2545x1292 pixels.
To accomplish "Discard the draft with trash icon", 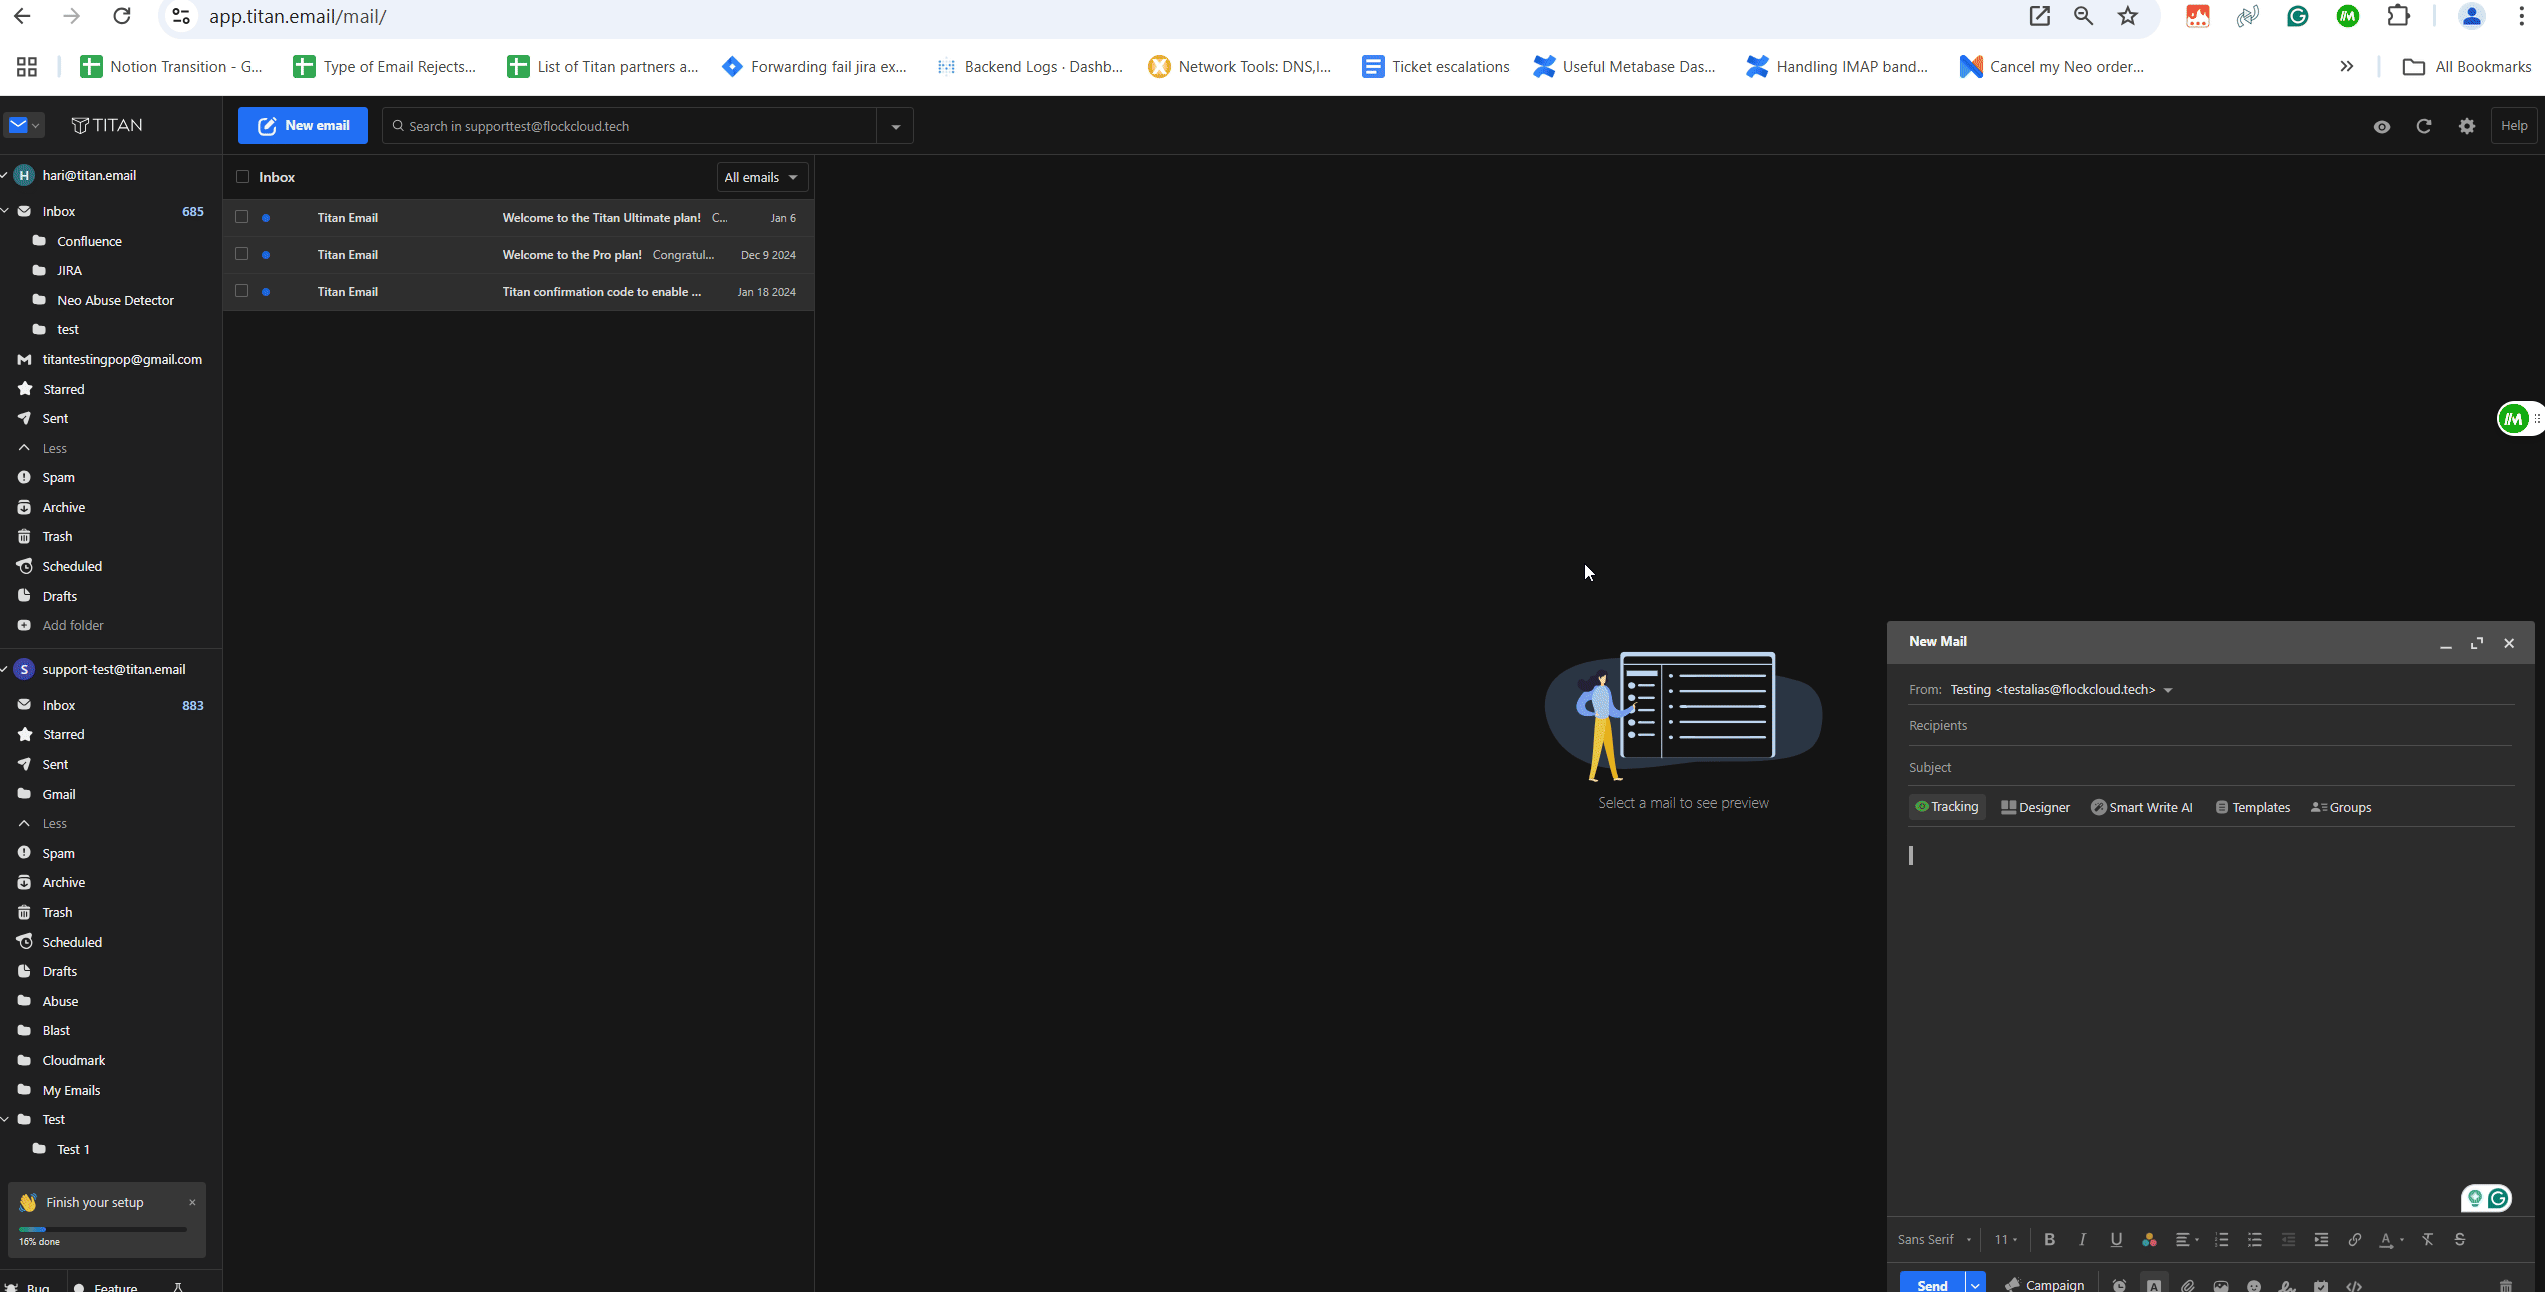I will pos(2505,1285).
